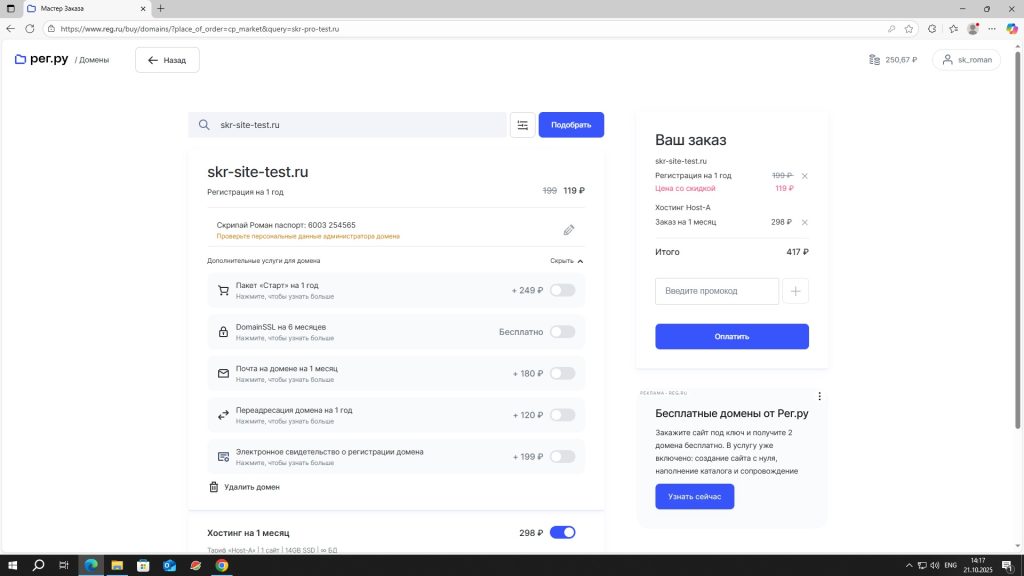Open the sk_roman user account menu
This screenshot has height=576, width=1024.
coord(966,60)
